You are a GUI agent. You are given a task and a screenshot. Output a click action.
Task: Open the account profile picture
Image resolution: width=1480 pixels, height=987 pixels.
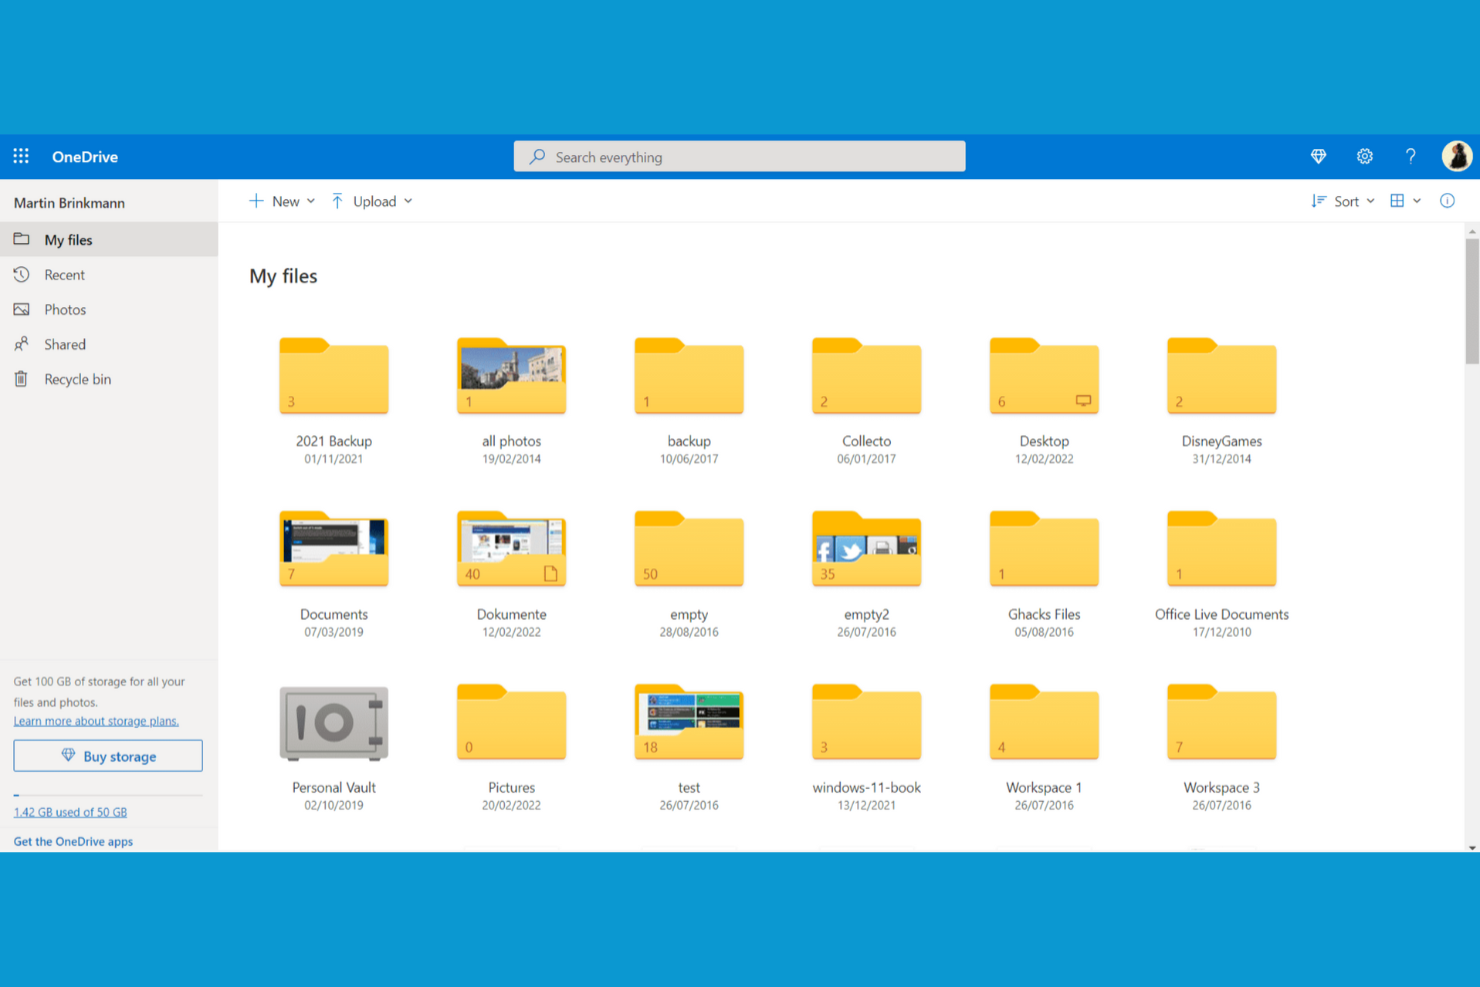pyautogui.click(x=1456, y=156)
